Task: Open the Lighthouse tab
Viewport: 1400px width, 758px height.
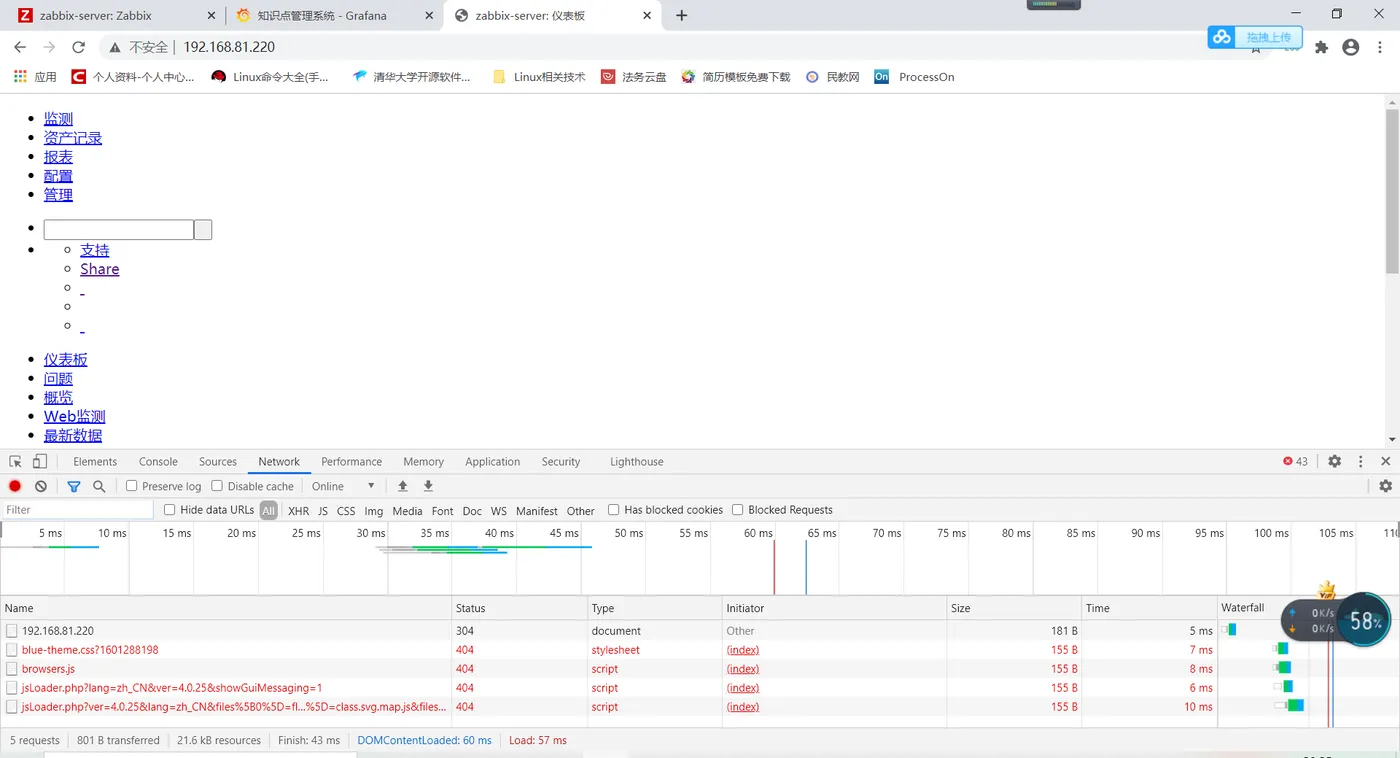Action: coord(637,462)
